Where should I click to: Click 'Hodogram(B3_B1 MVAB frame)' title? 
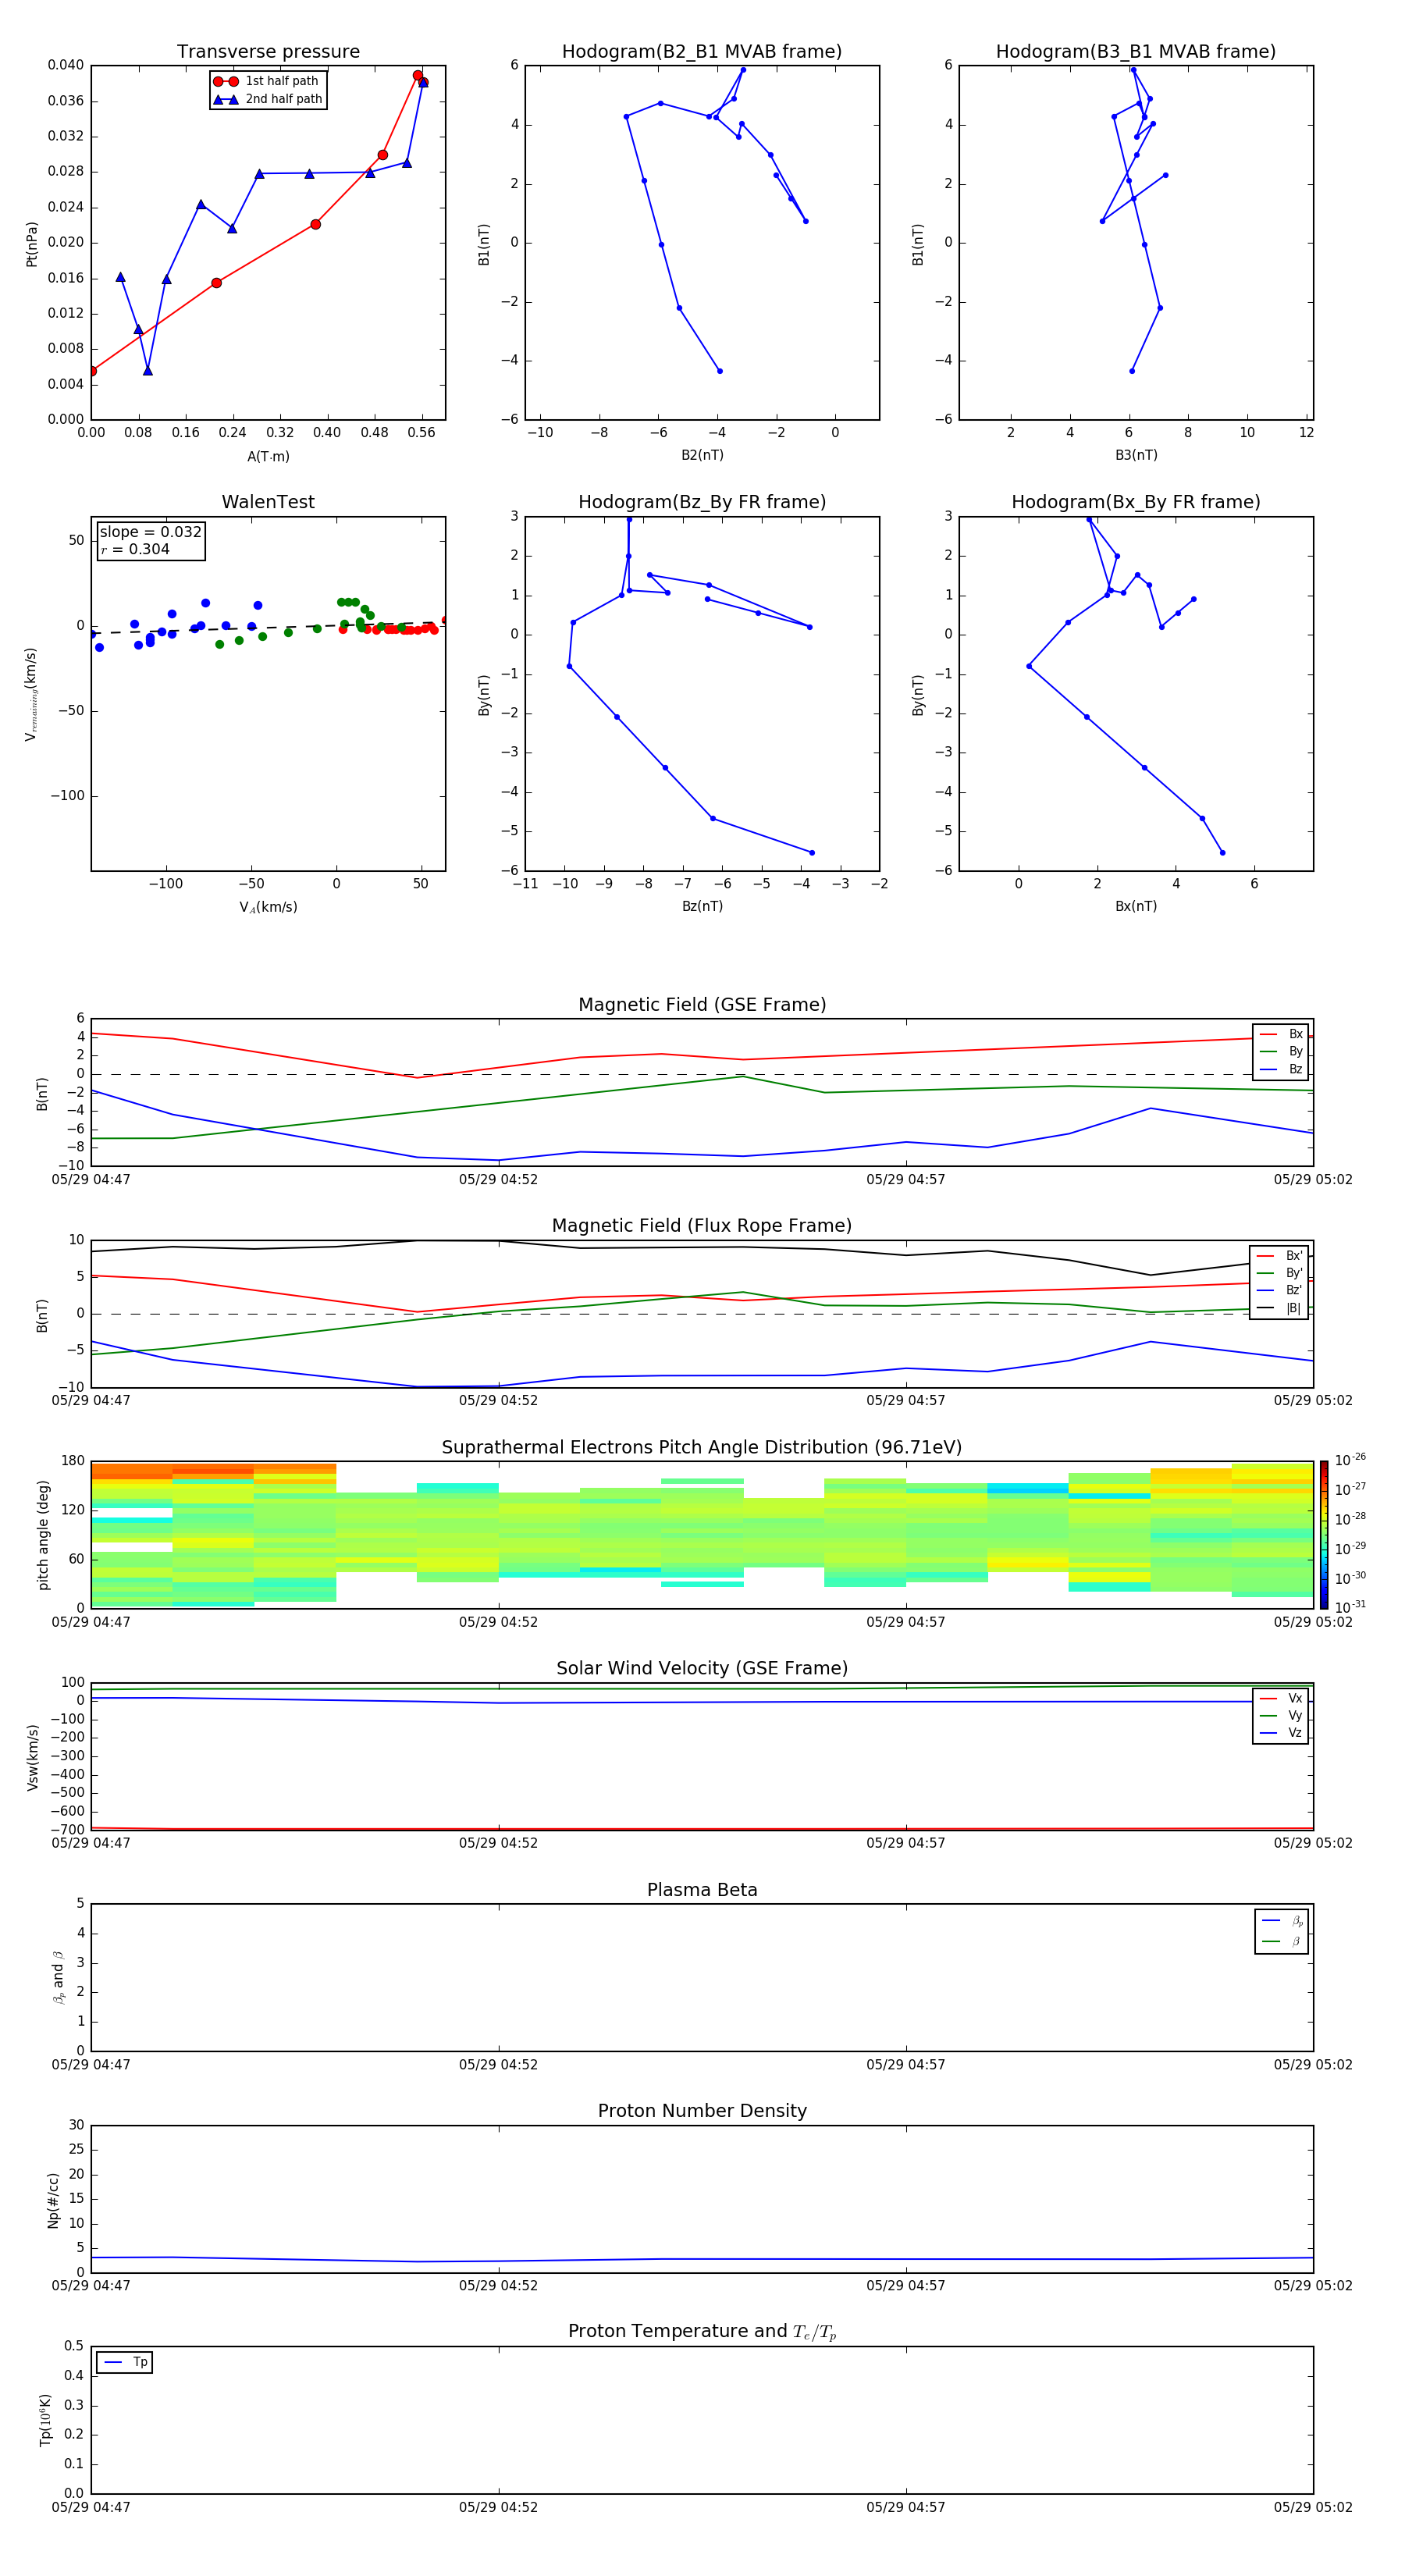click(1136, 52)
